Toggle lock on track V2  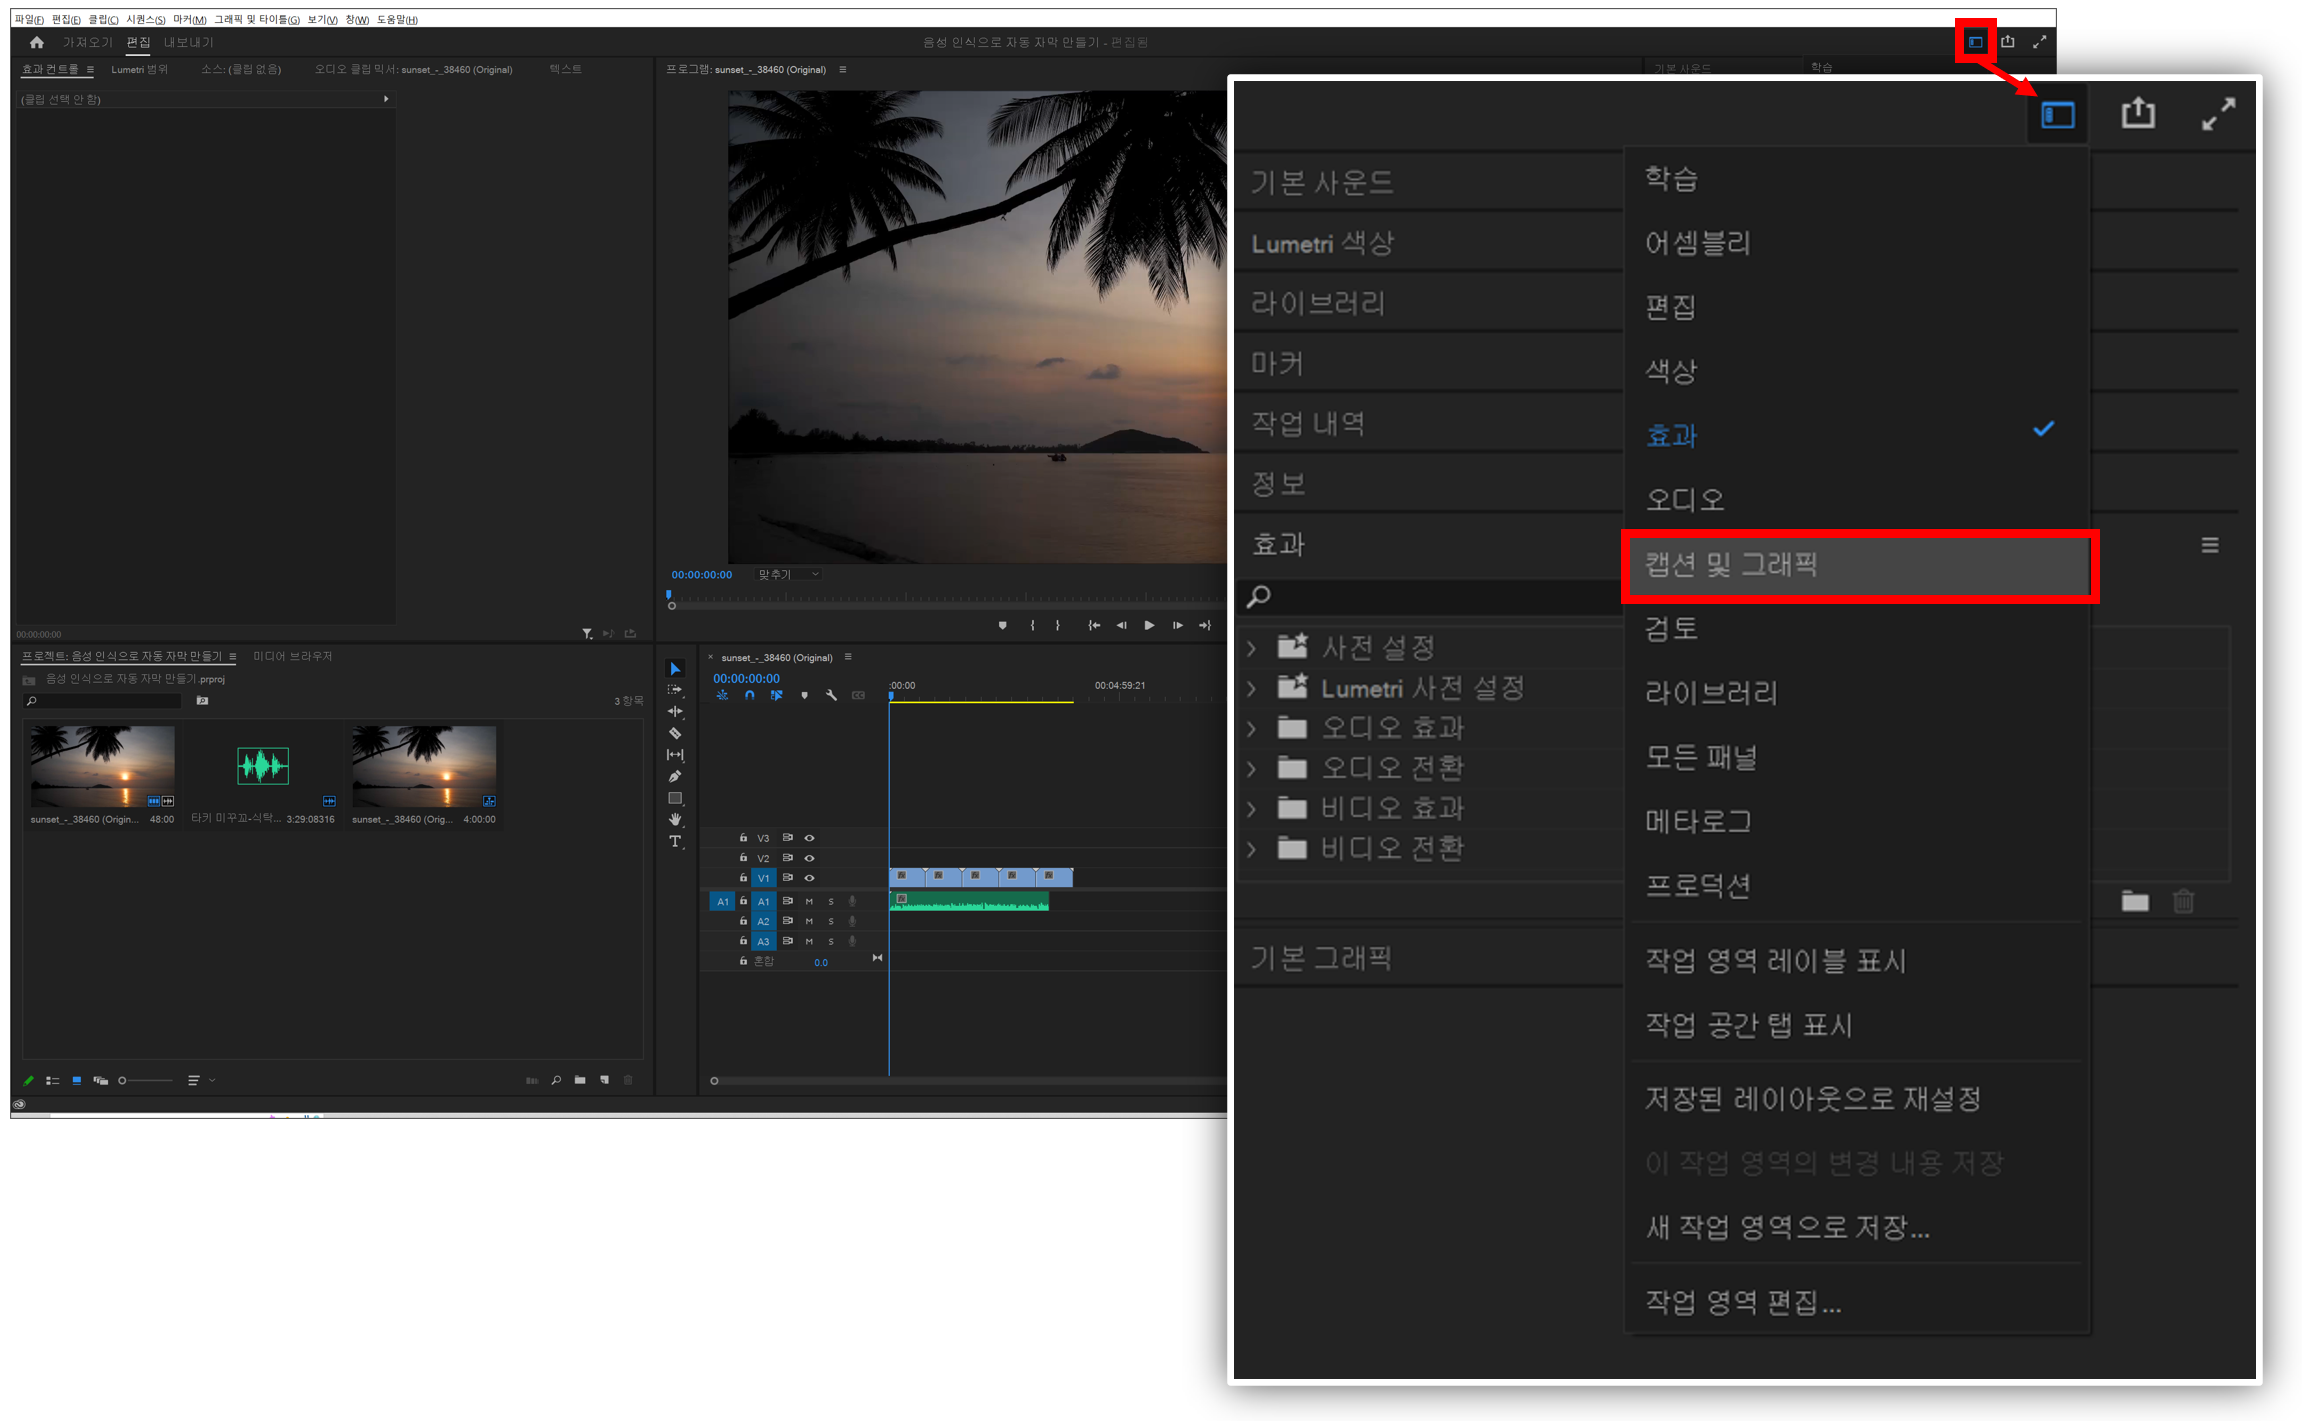[x=743, y=858]
